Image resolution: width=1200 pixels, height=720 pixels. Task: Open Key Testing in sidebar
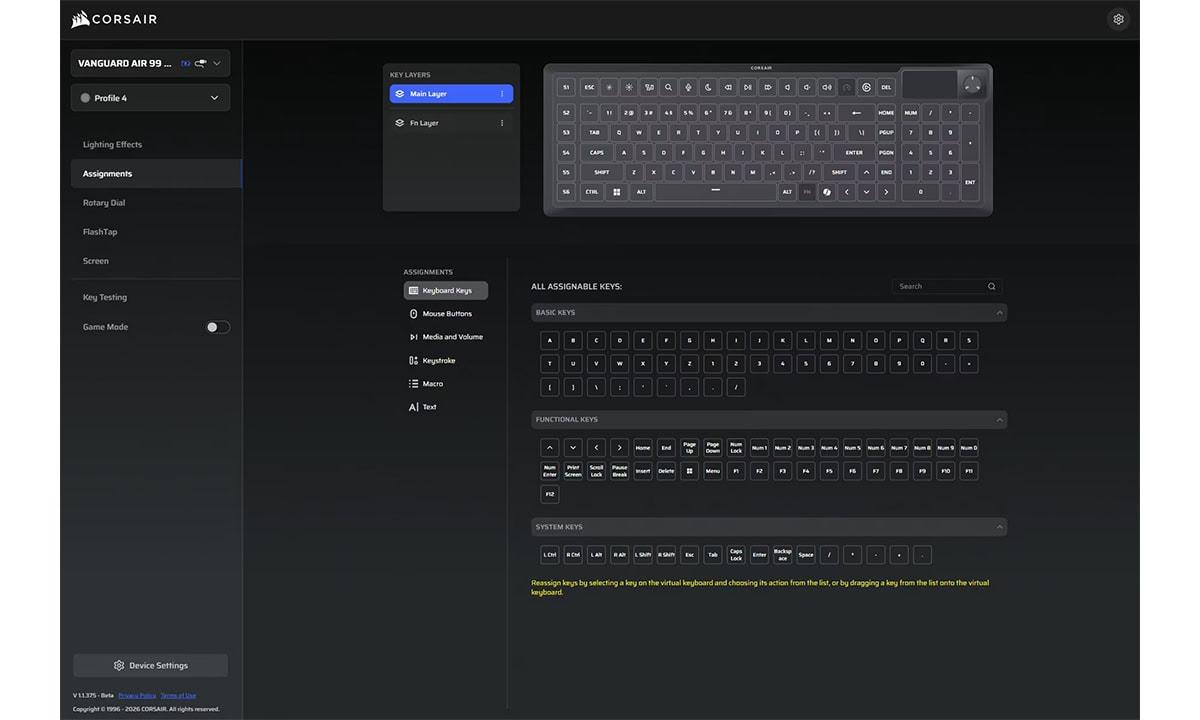105,298
